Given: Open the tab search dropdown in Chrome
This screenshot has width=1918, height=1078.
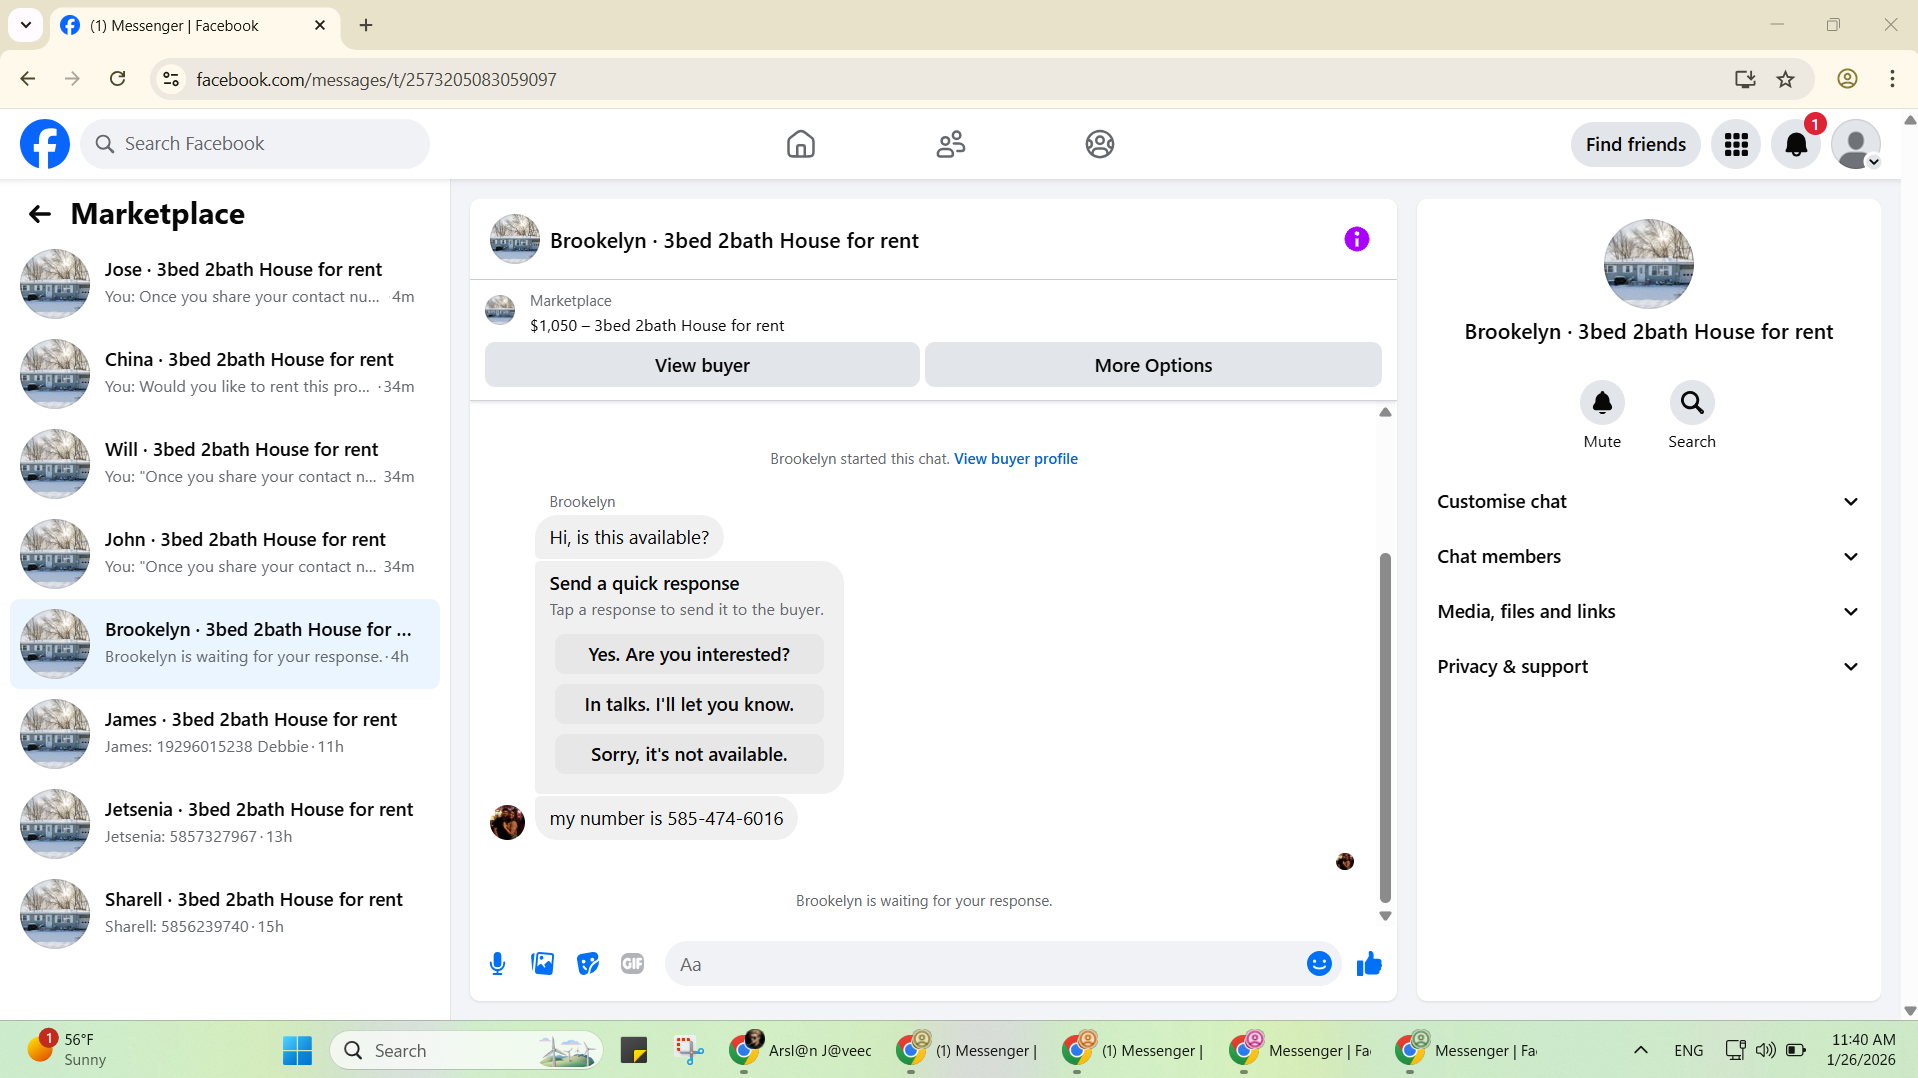Looking at the screenshot, I should click(x=26, y=25).
